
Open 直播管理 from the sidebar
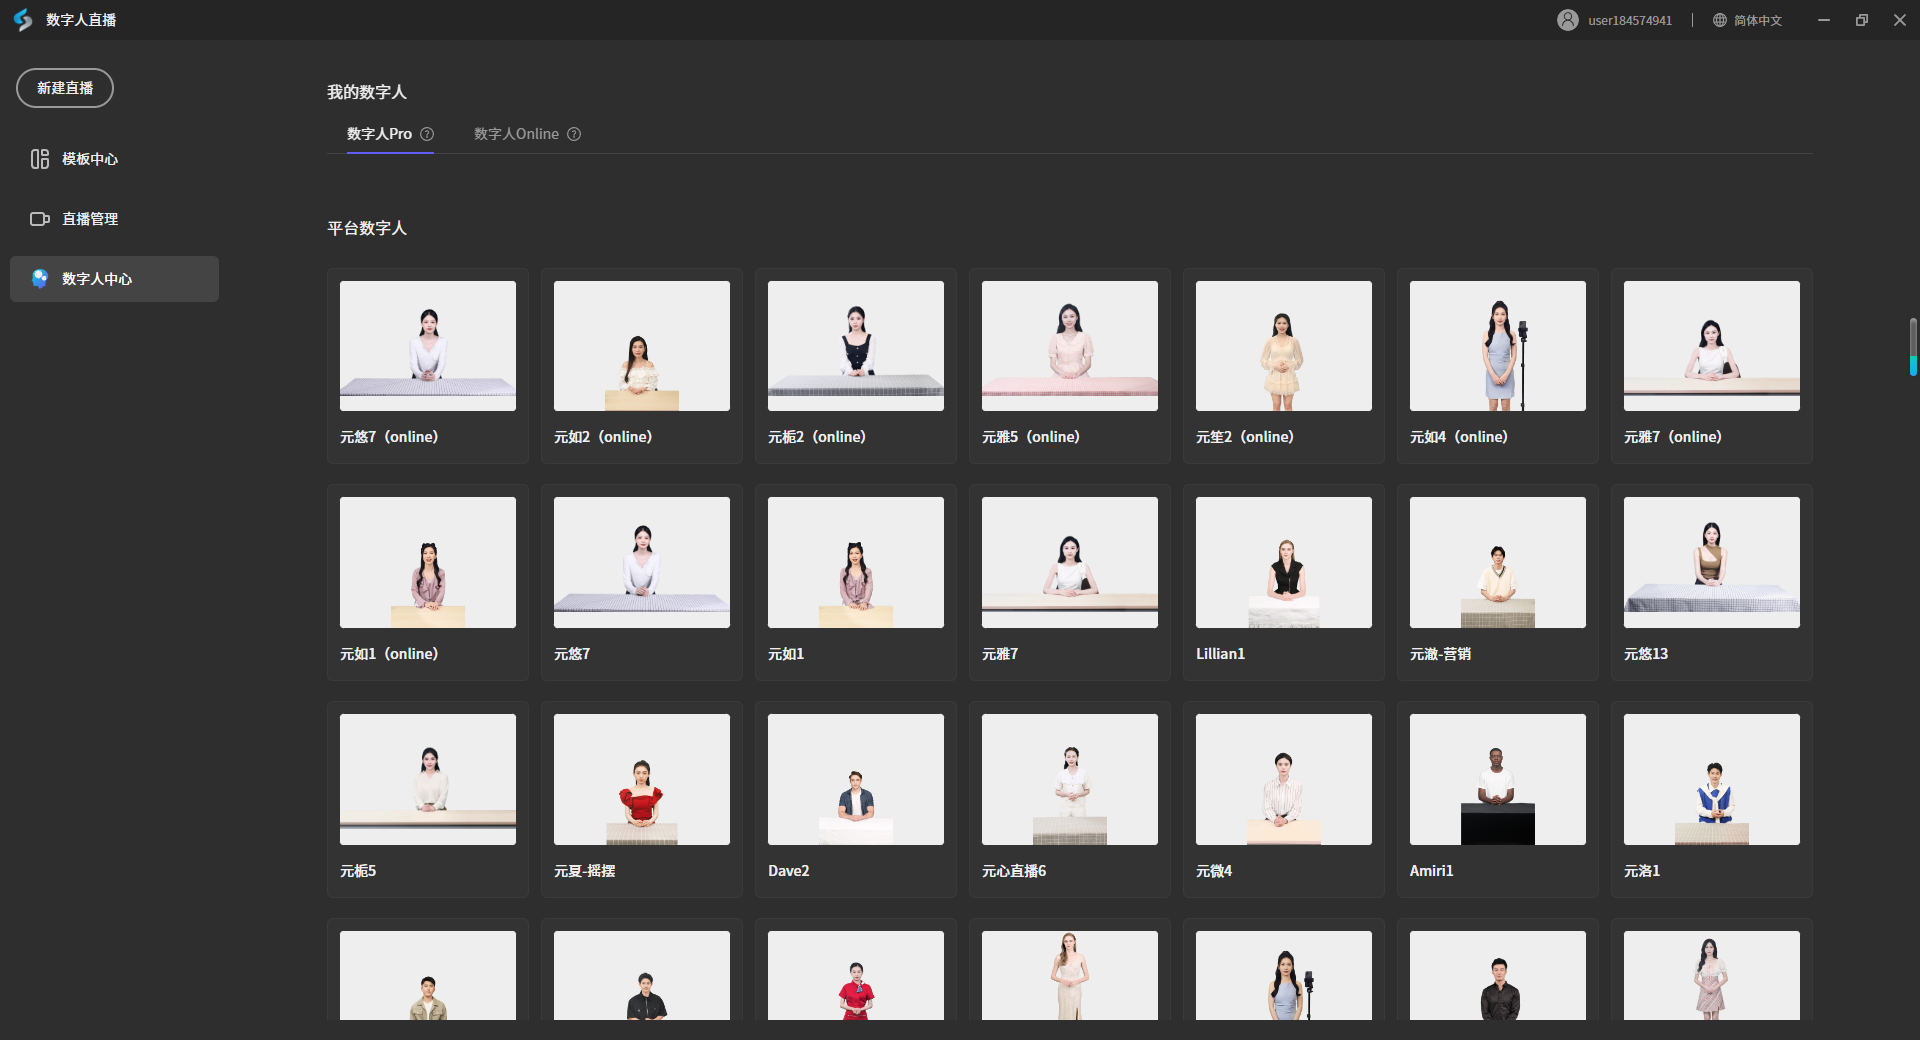[90, 219]
